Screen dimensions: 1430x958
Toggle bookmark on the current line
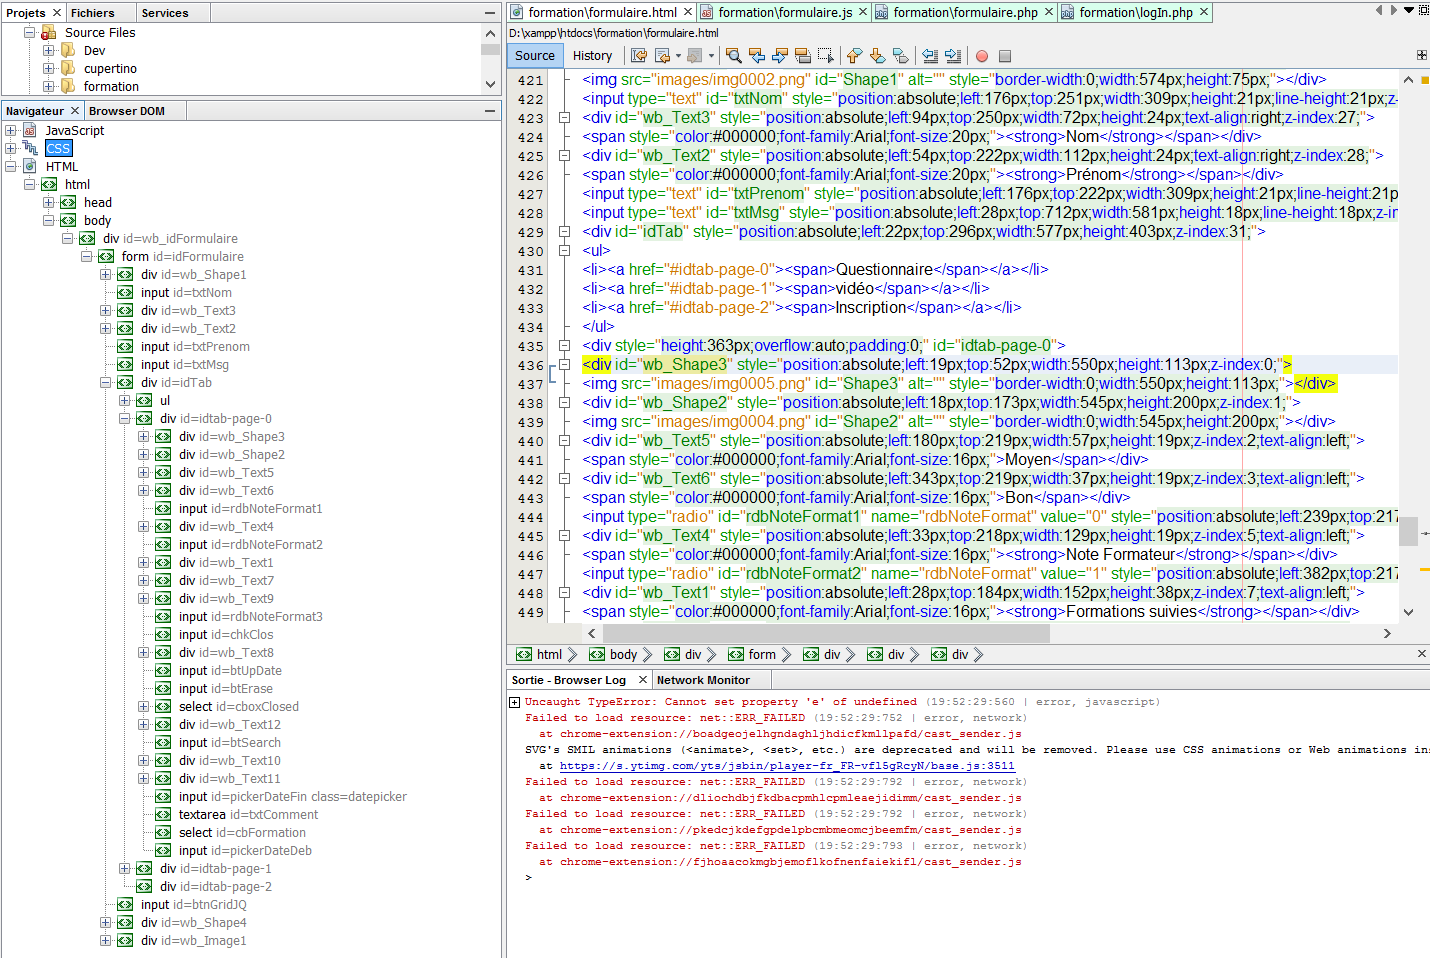point(900,56)
